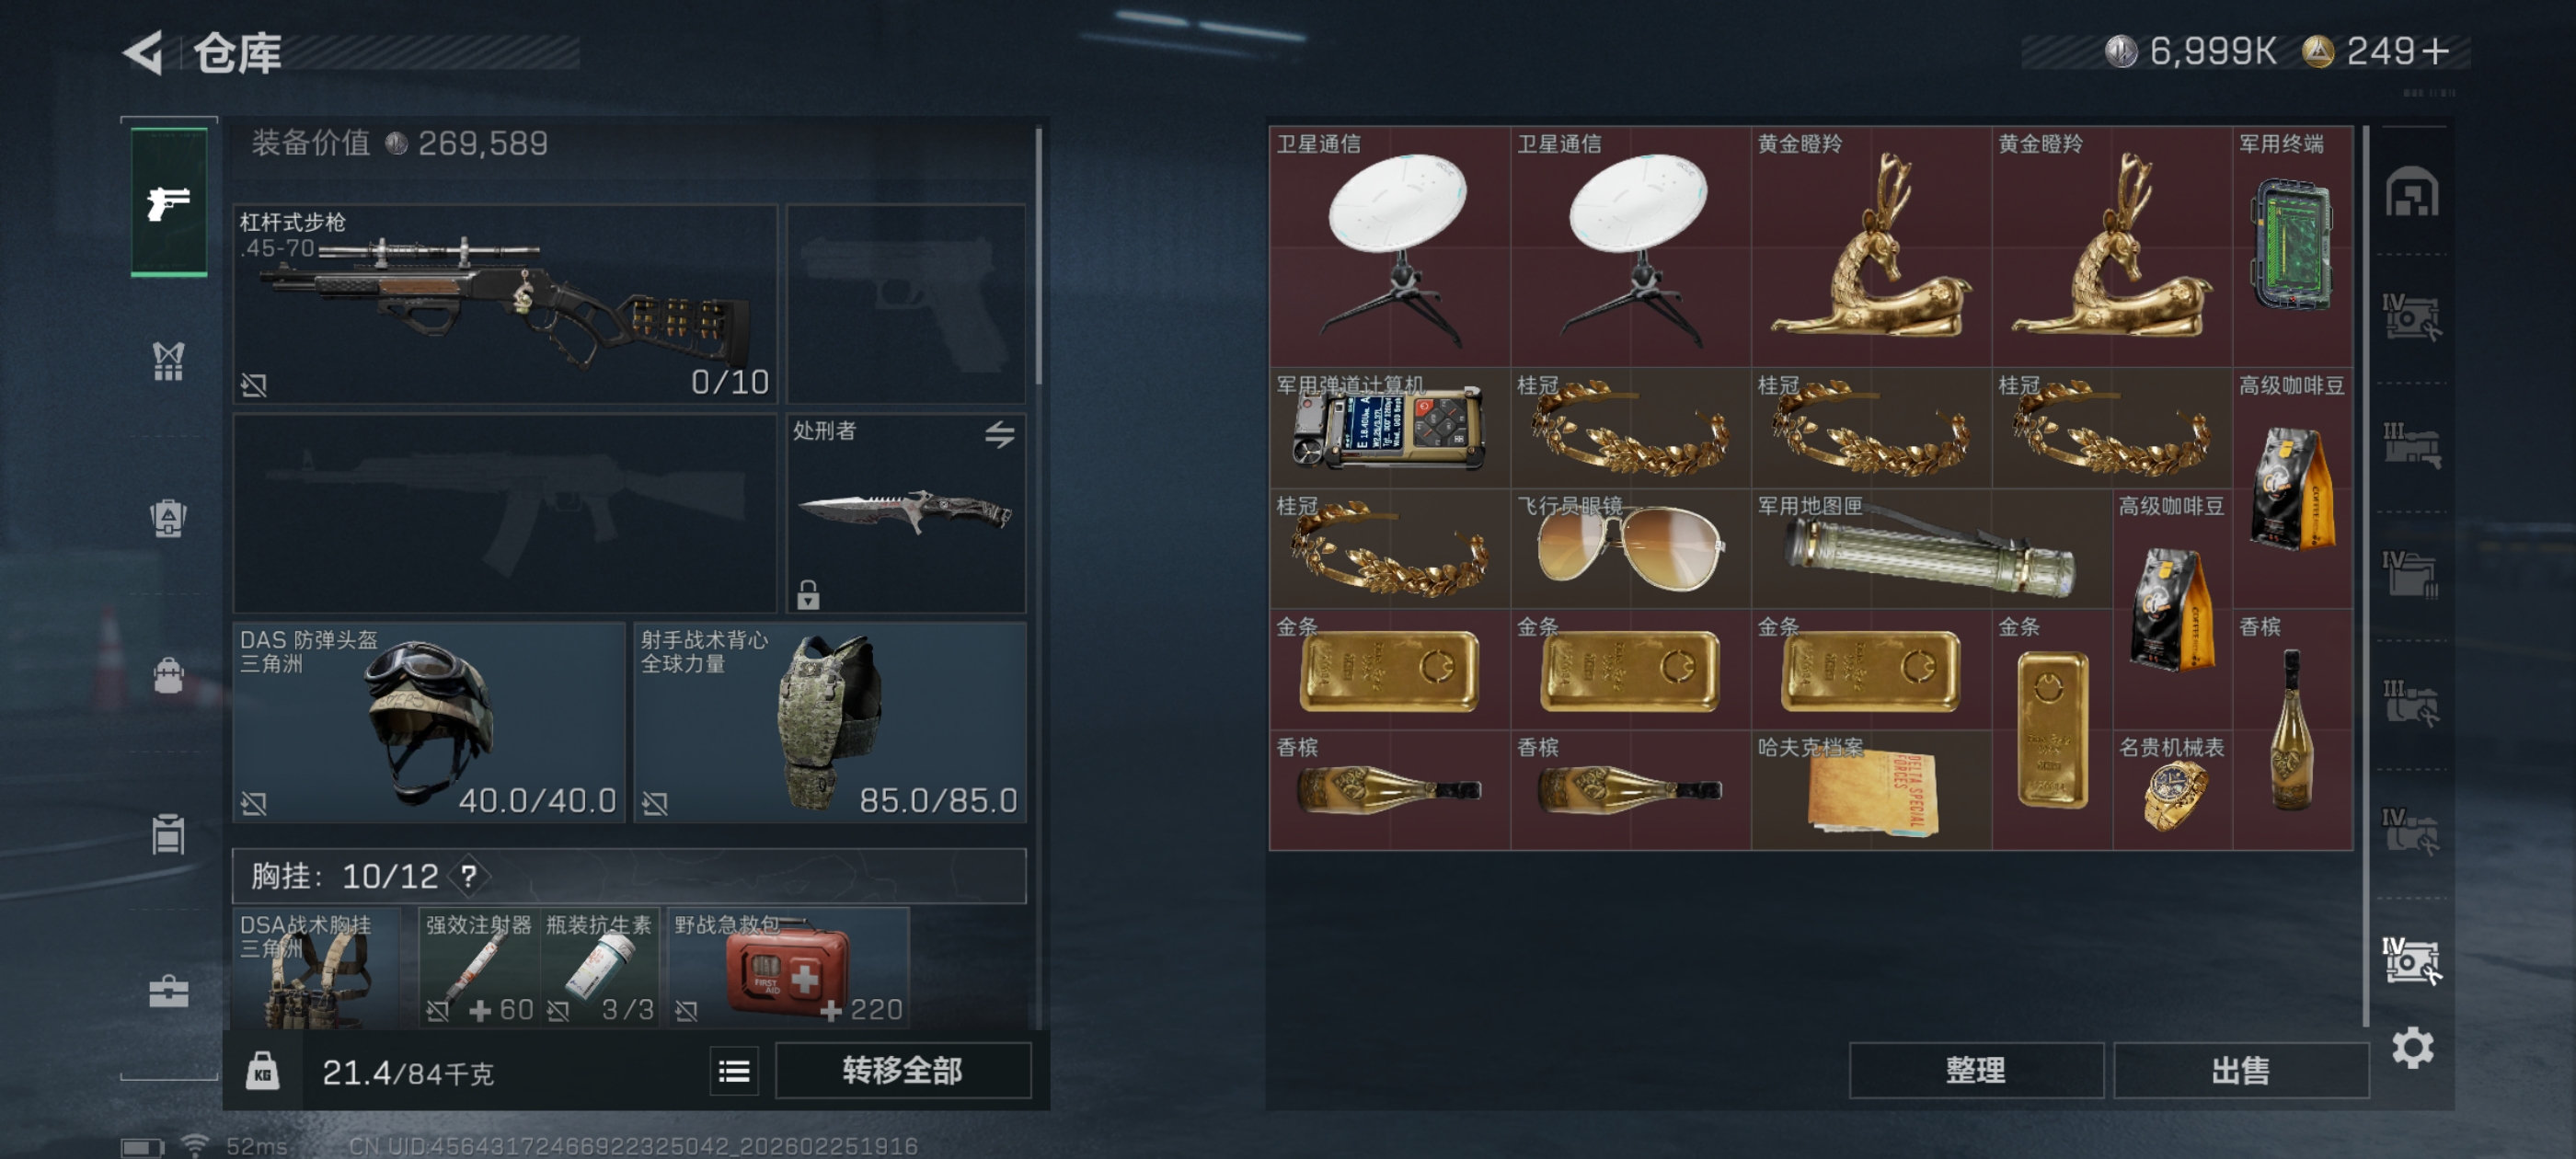Click the swap arrows on 处刑者 knife slot

coord(999,434)
